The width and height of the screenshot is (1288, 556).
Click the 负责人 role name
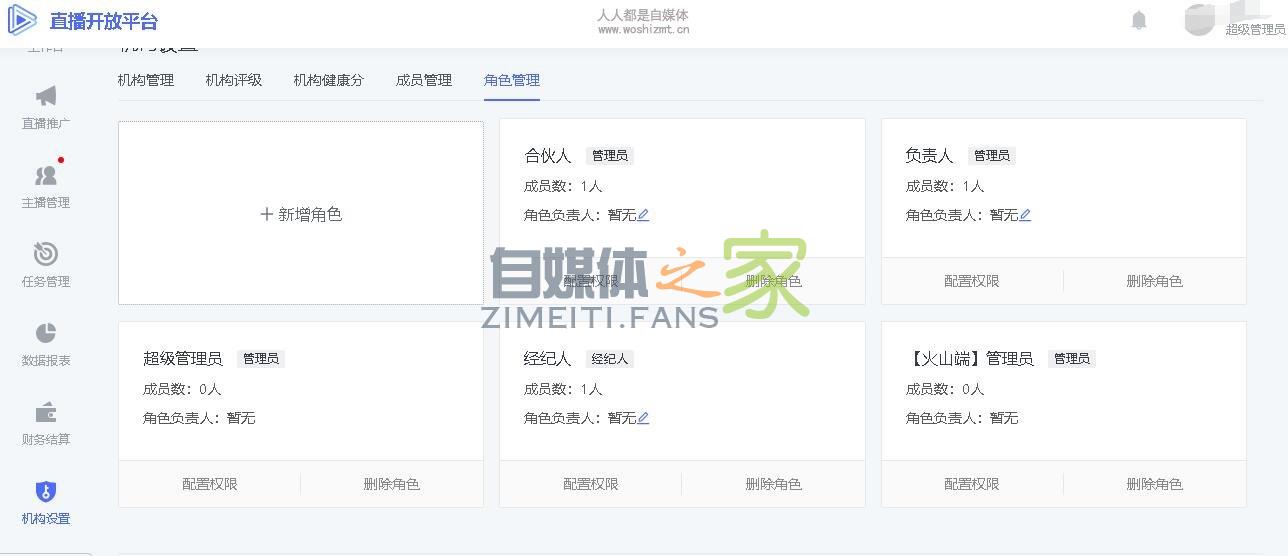point(930,156)
